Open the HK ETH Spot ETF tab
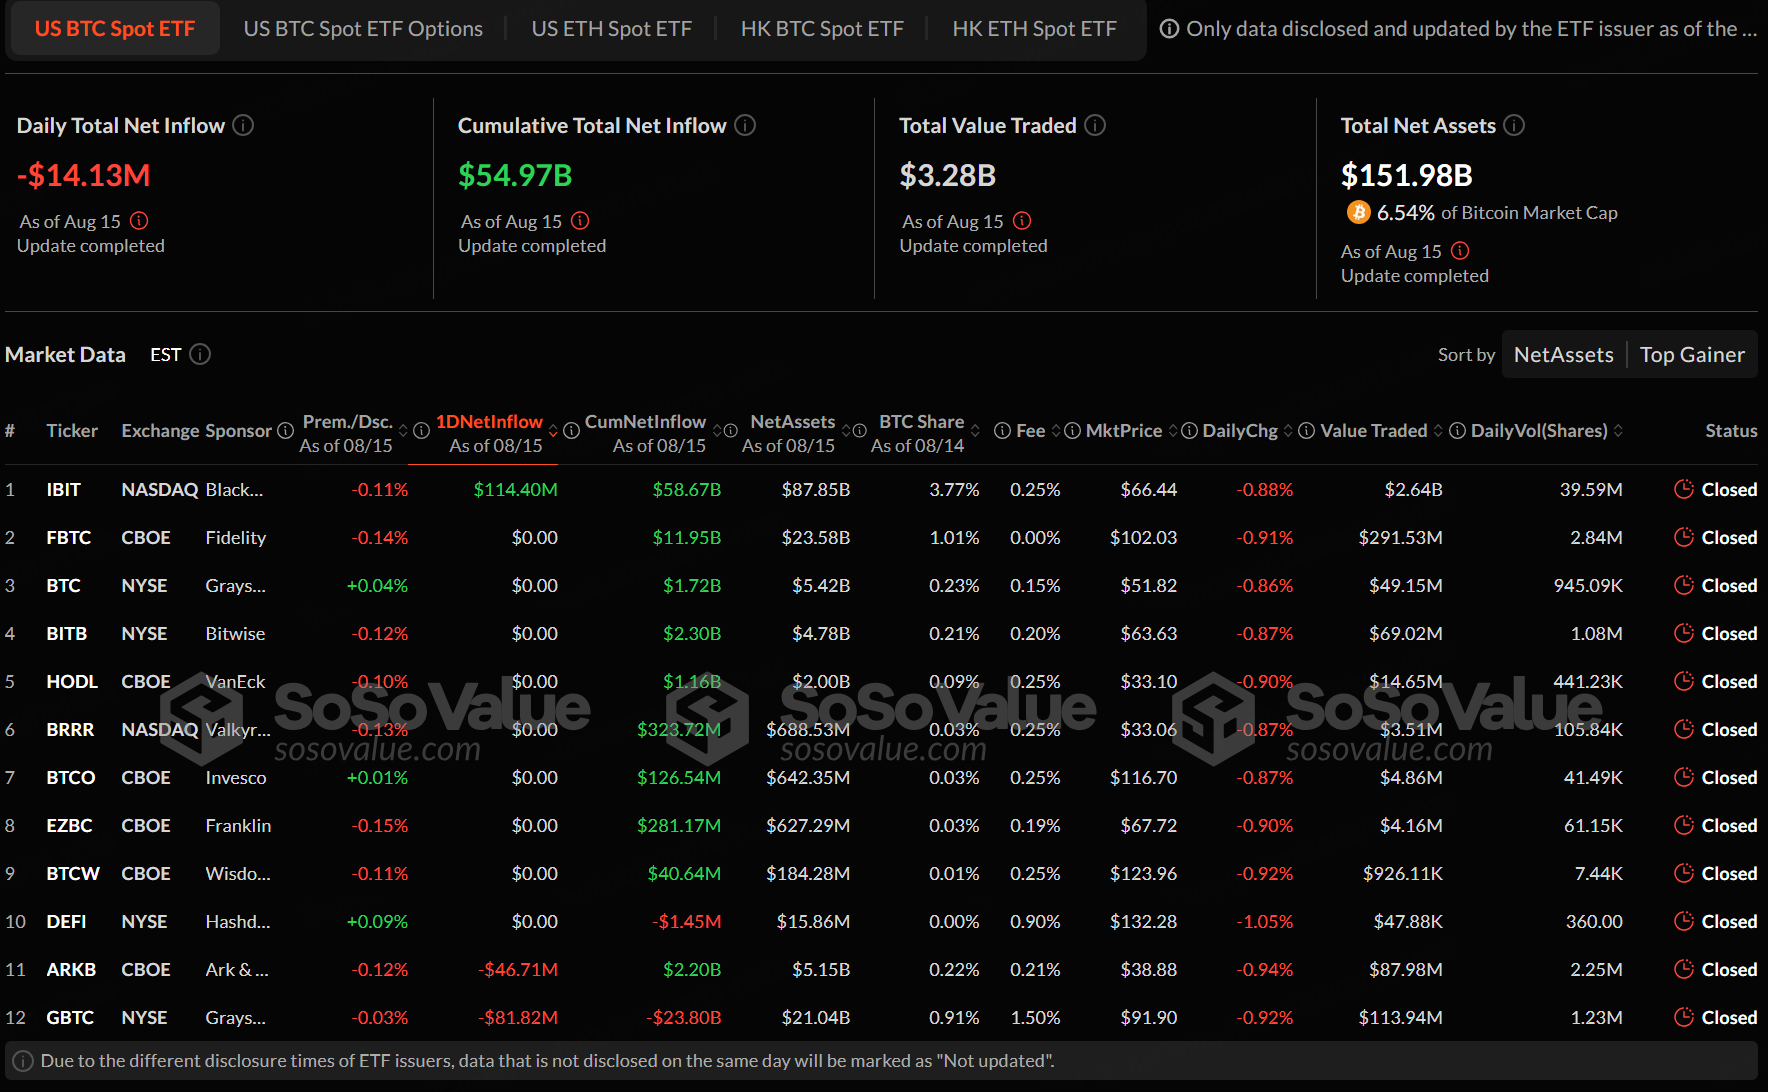Viewport: 1768px width, 1092px height. [1034, 29]
